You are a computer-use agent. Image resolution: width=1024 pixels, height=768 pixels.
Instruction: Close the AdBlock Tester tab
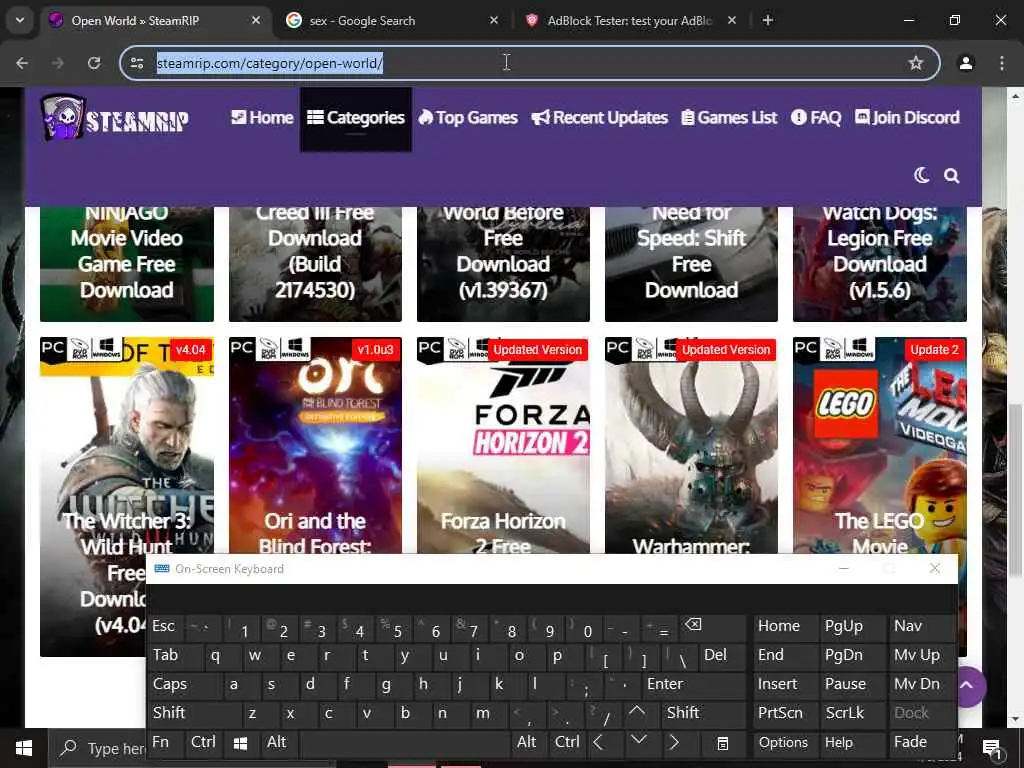point(732,20)
